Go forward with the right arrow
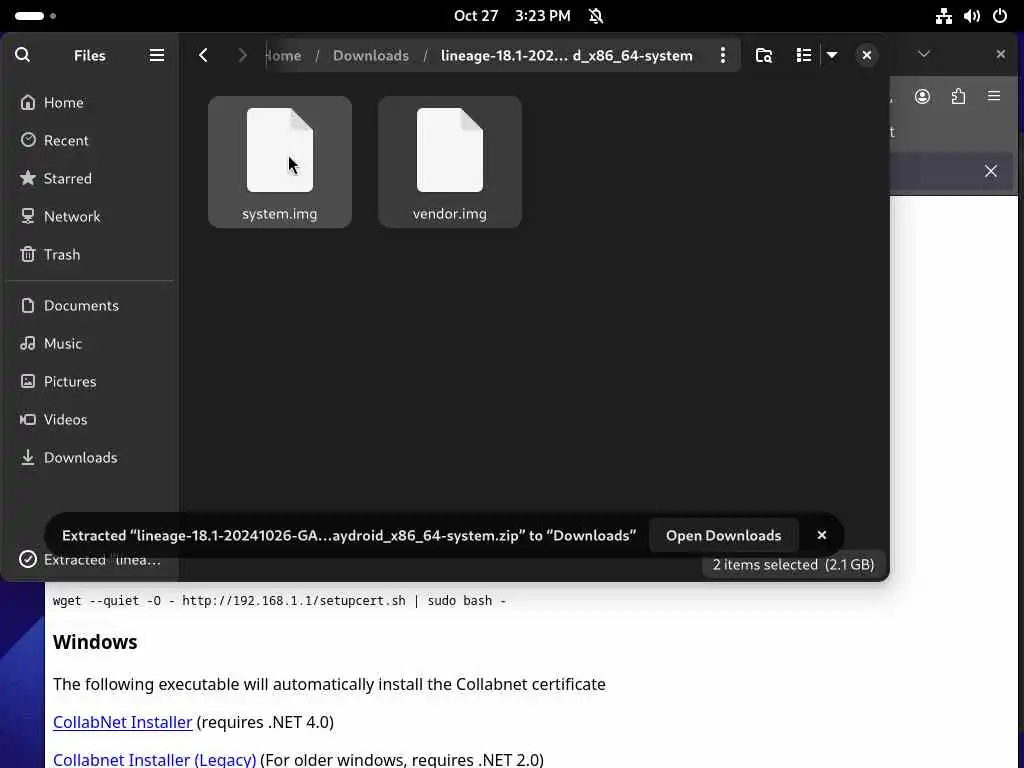The image size is (1024, 768). coord(242,55)
